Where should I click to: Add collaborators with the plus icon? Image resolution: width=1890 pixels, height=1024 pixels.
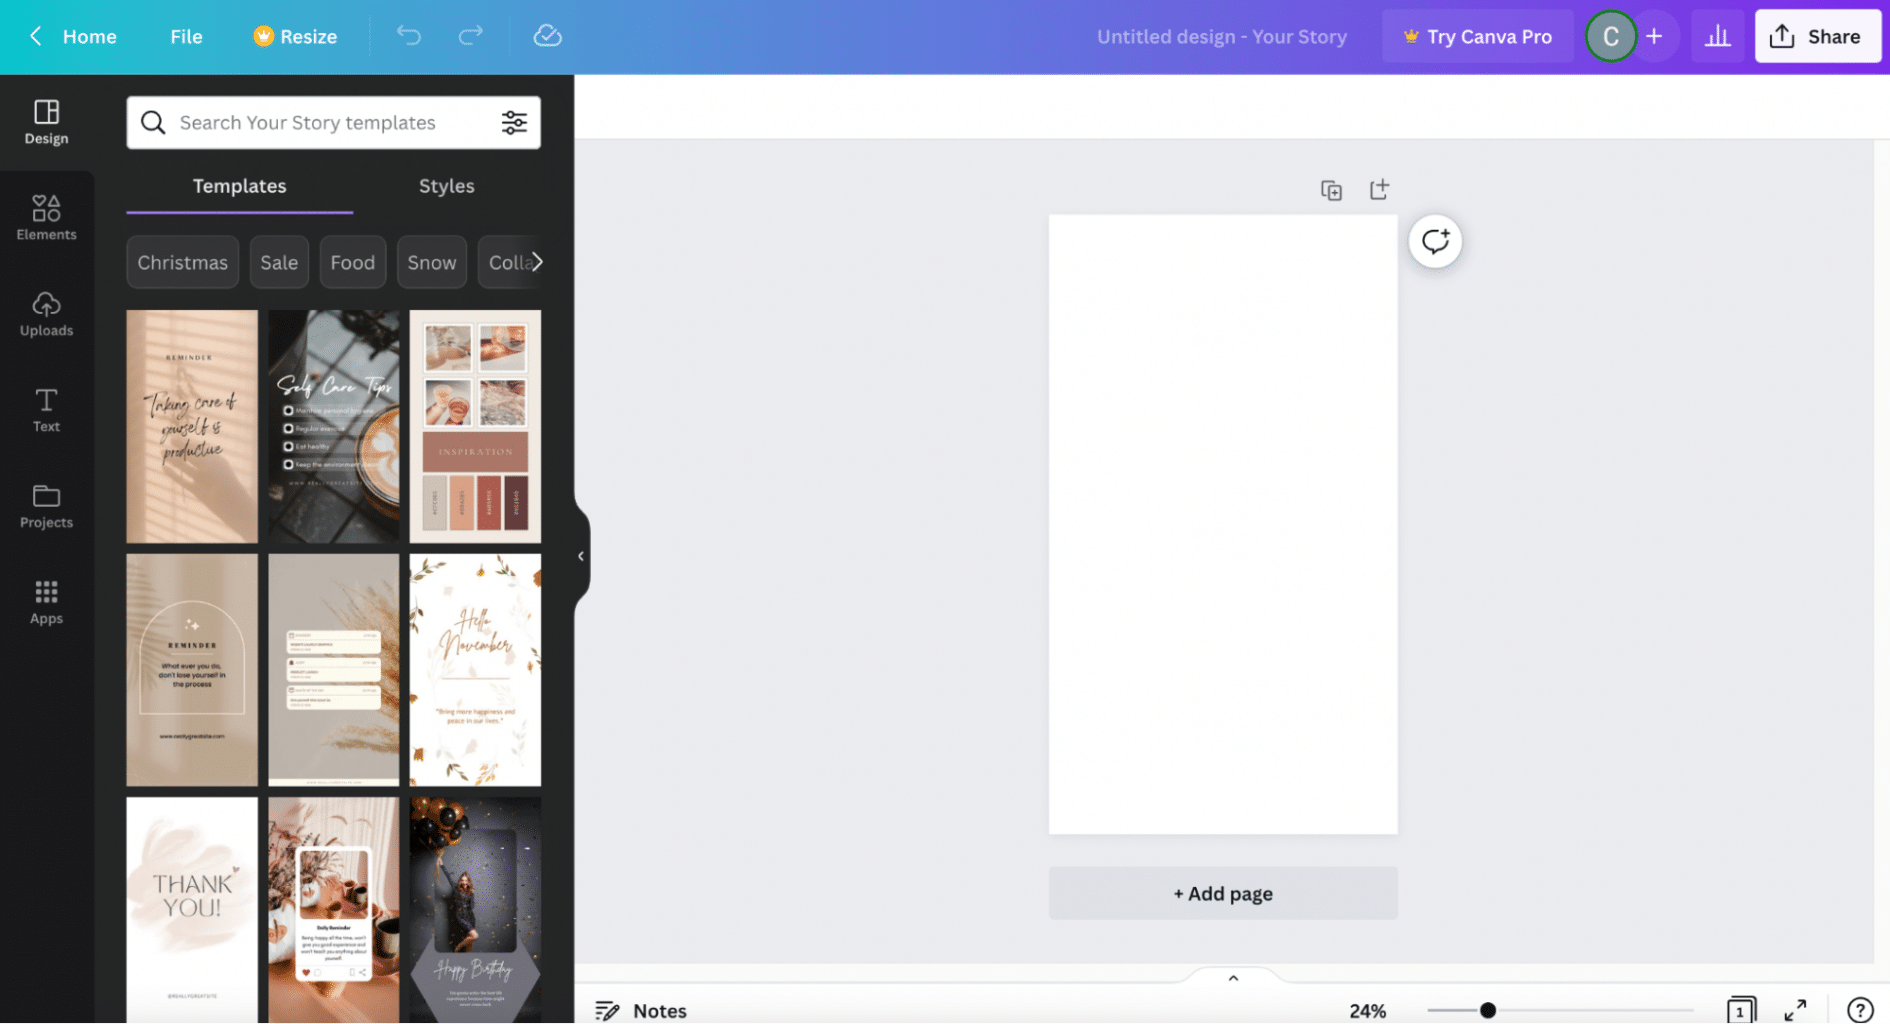tap(1654, 36)
